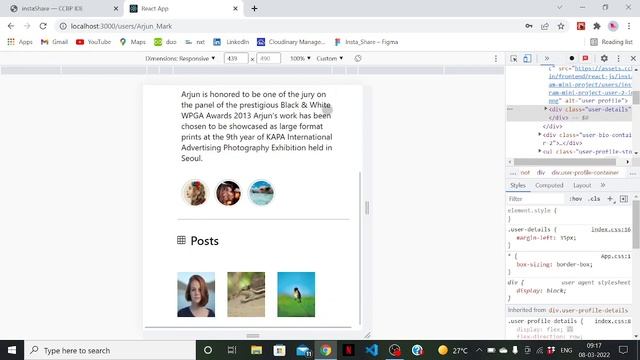Click the styles Filter field
640x360 pixels.
point(536,199)
